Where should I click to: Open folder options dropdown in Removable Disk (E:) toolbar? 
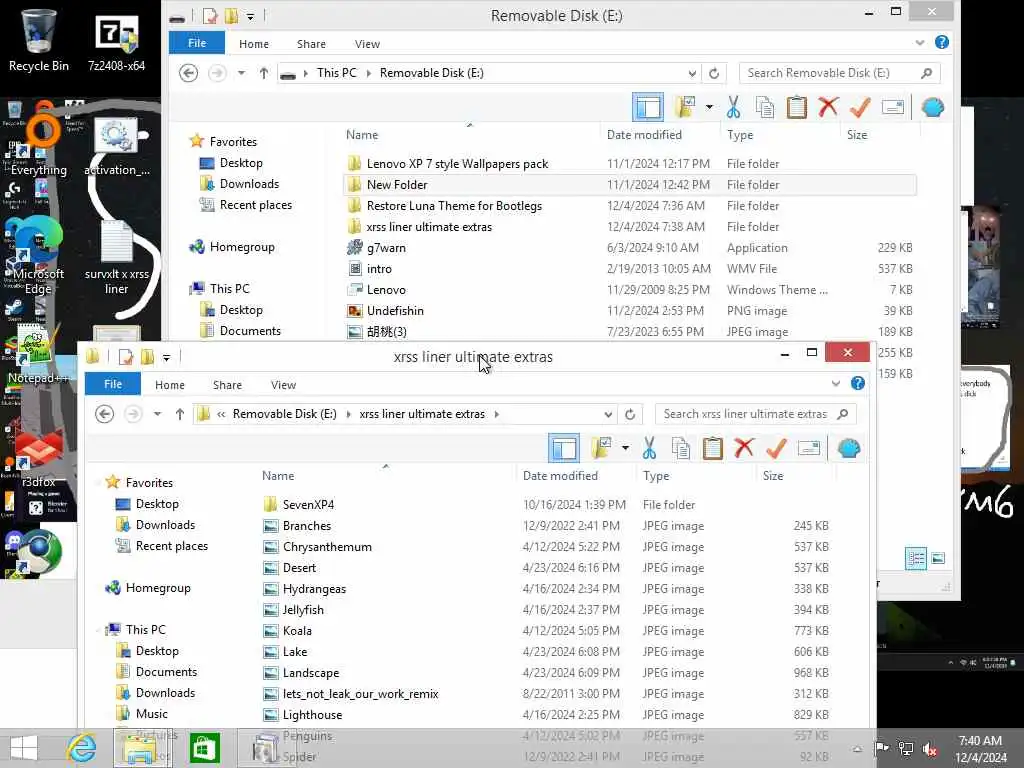click(x=709, y=106)
